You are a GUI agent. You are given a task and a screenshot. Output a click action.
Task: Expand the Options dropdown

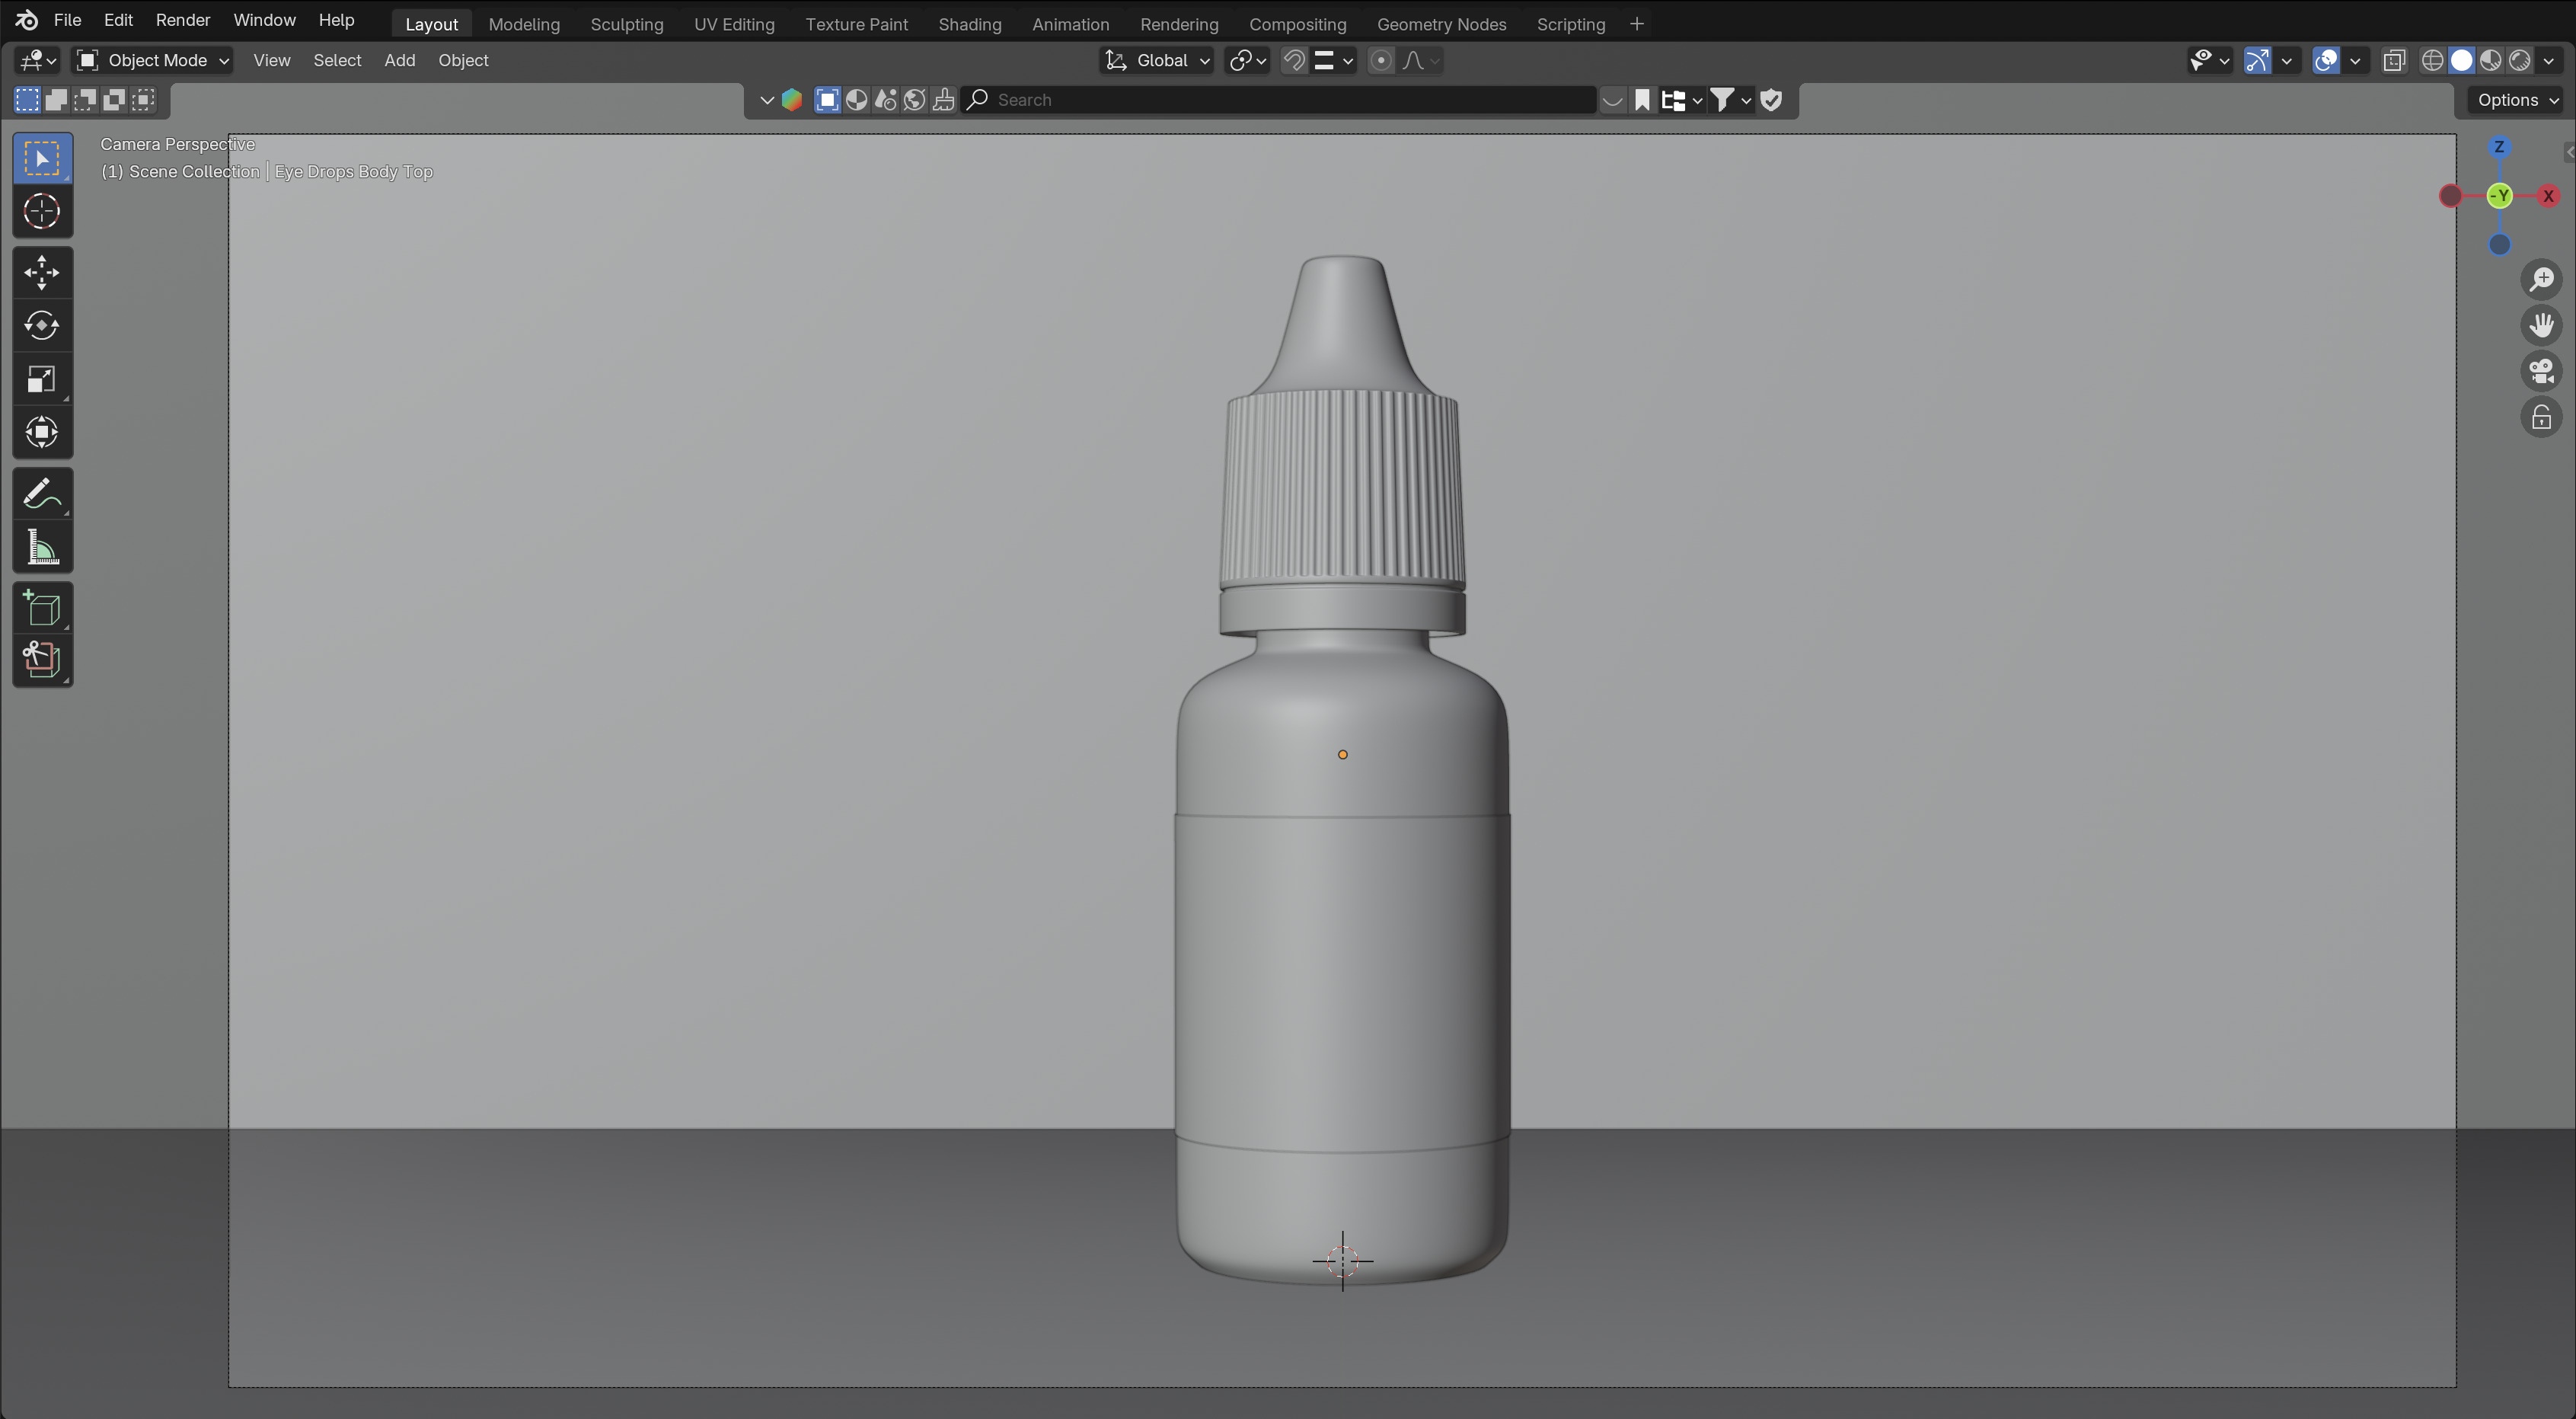click(2517, 100)
